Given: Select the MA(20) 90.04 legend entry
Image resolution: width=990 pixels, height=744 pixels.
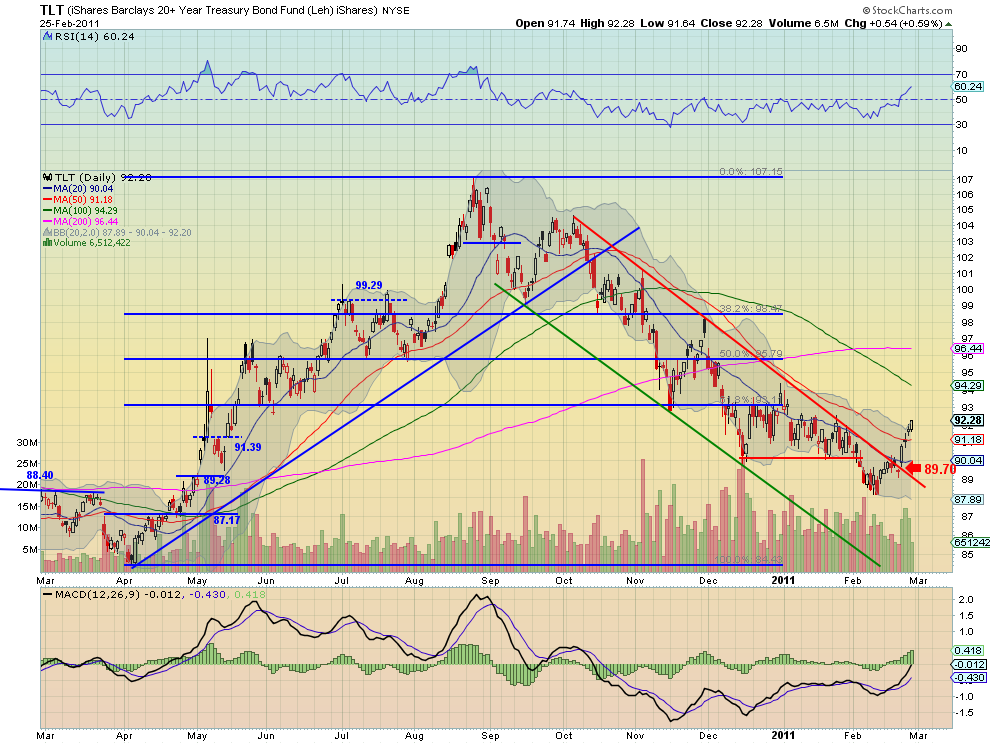Looking at the screenshot, I should (x=78, y=188).
